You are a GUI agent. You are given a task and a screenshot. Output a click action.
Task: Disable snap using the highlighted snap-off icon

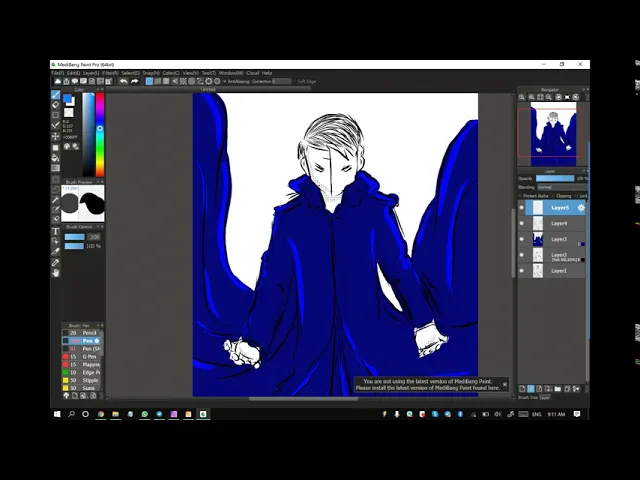[149, 81]
